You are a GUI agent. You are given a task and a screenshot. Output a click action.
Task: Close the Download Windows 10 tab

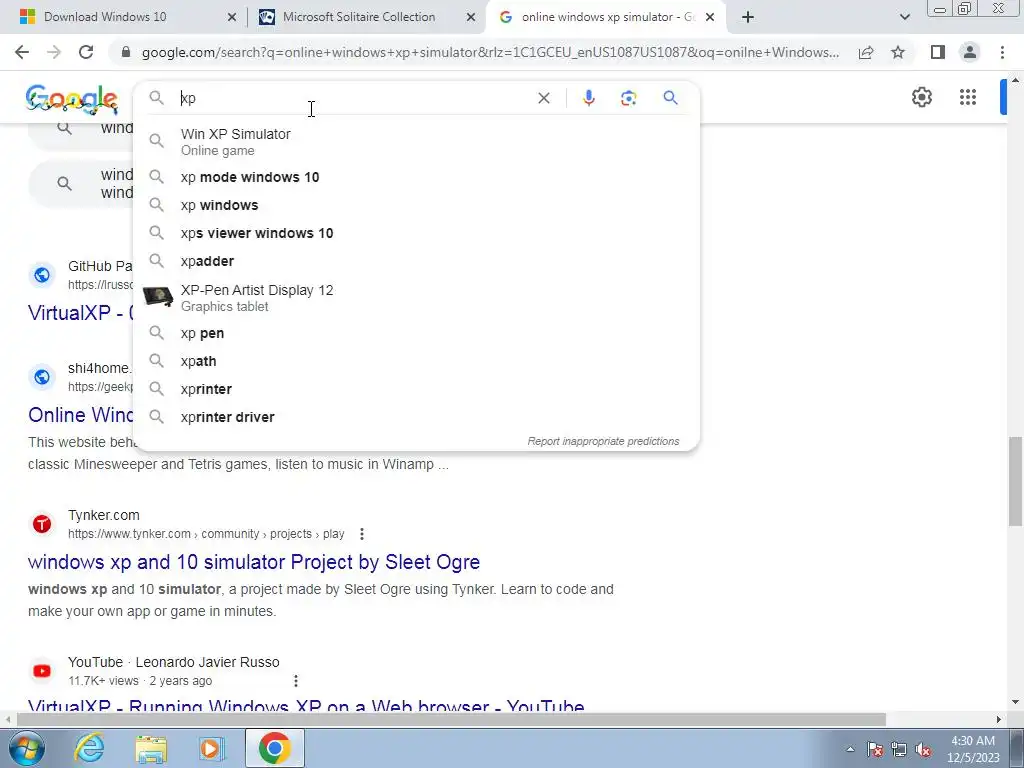click(x=231, y=17)
